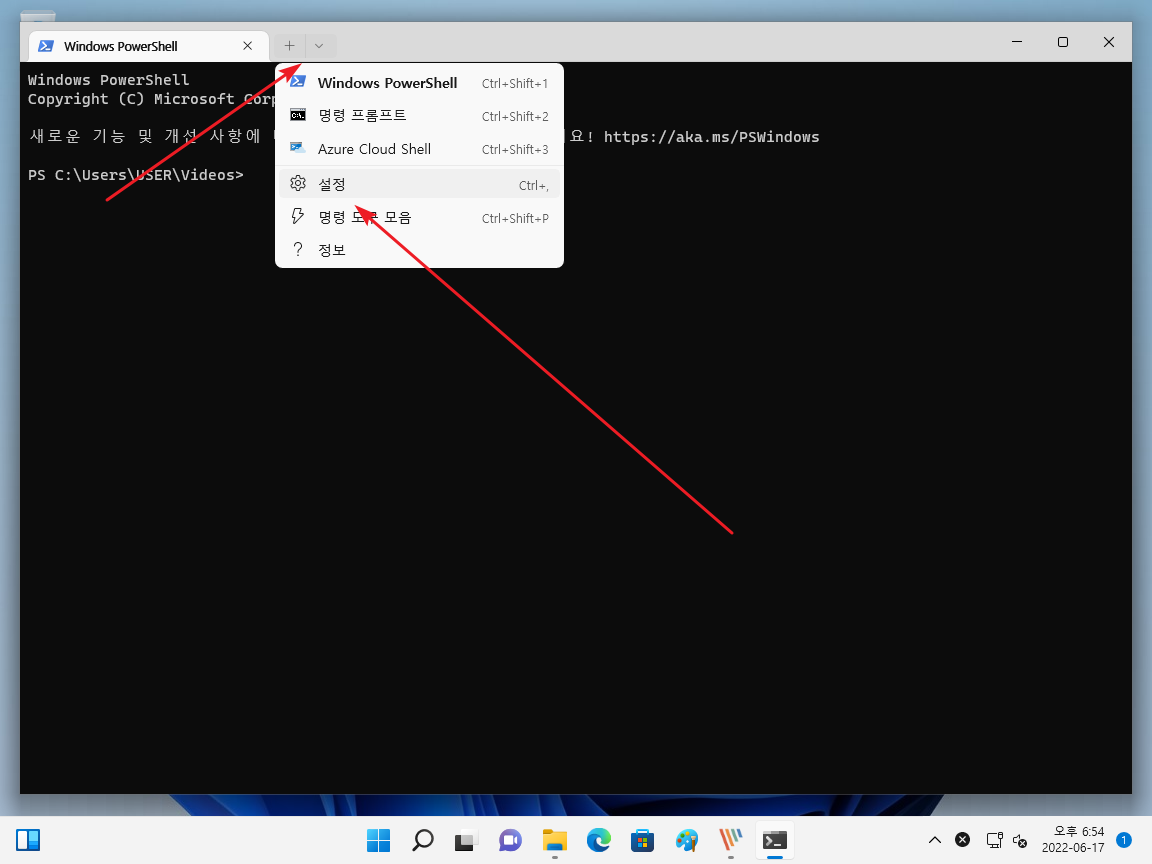The height and width of the screenshot is (864, 1152).
Task: Close the Windows PowerShell tab
Action: coord(248,46)
